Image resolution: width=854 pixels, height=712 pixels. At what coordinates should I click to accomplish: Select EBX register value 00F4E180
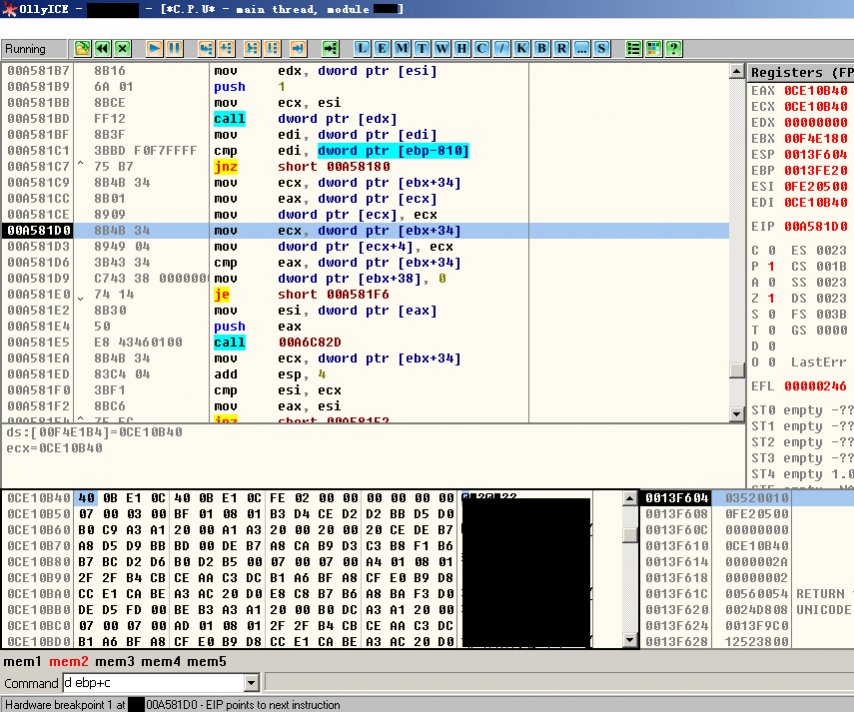[x=816, y=138]
